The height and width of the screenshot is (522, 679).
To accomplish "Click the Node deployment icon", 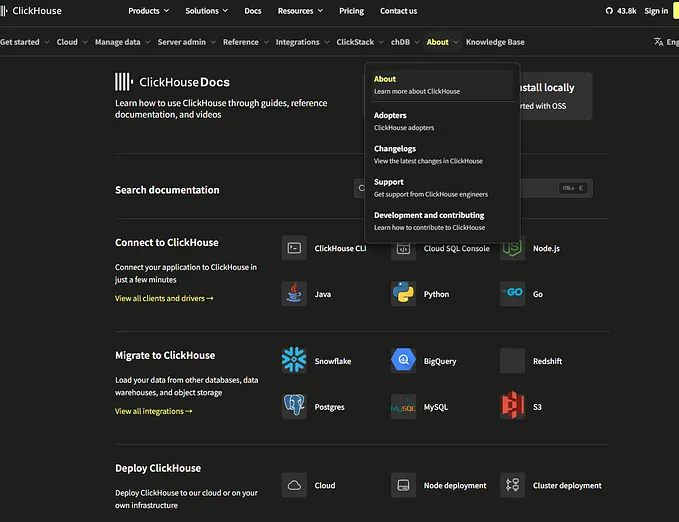I will pos(403,485).
